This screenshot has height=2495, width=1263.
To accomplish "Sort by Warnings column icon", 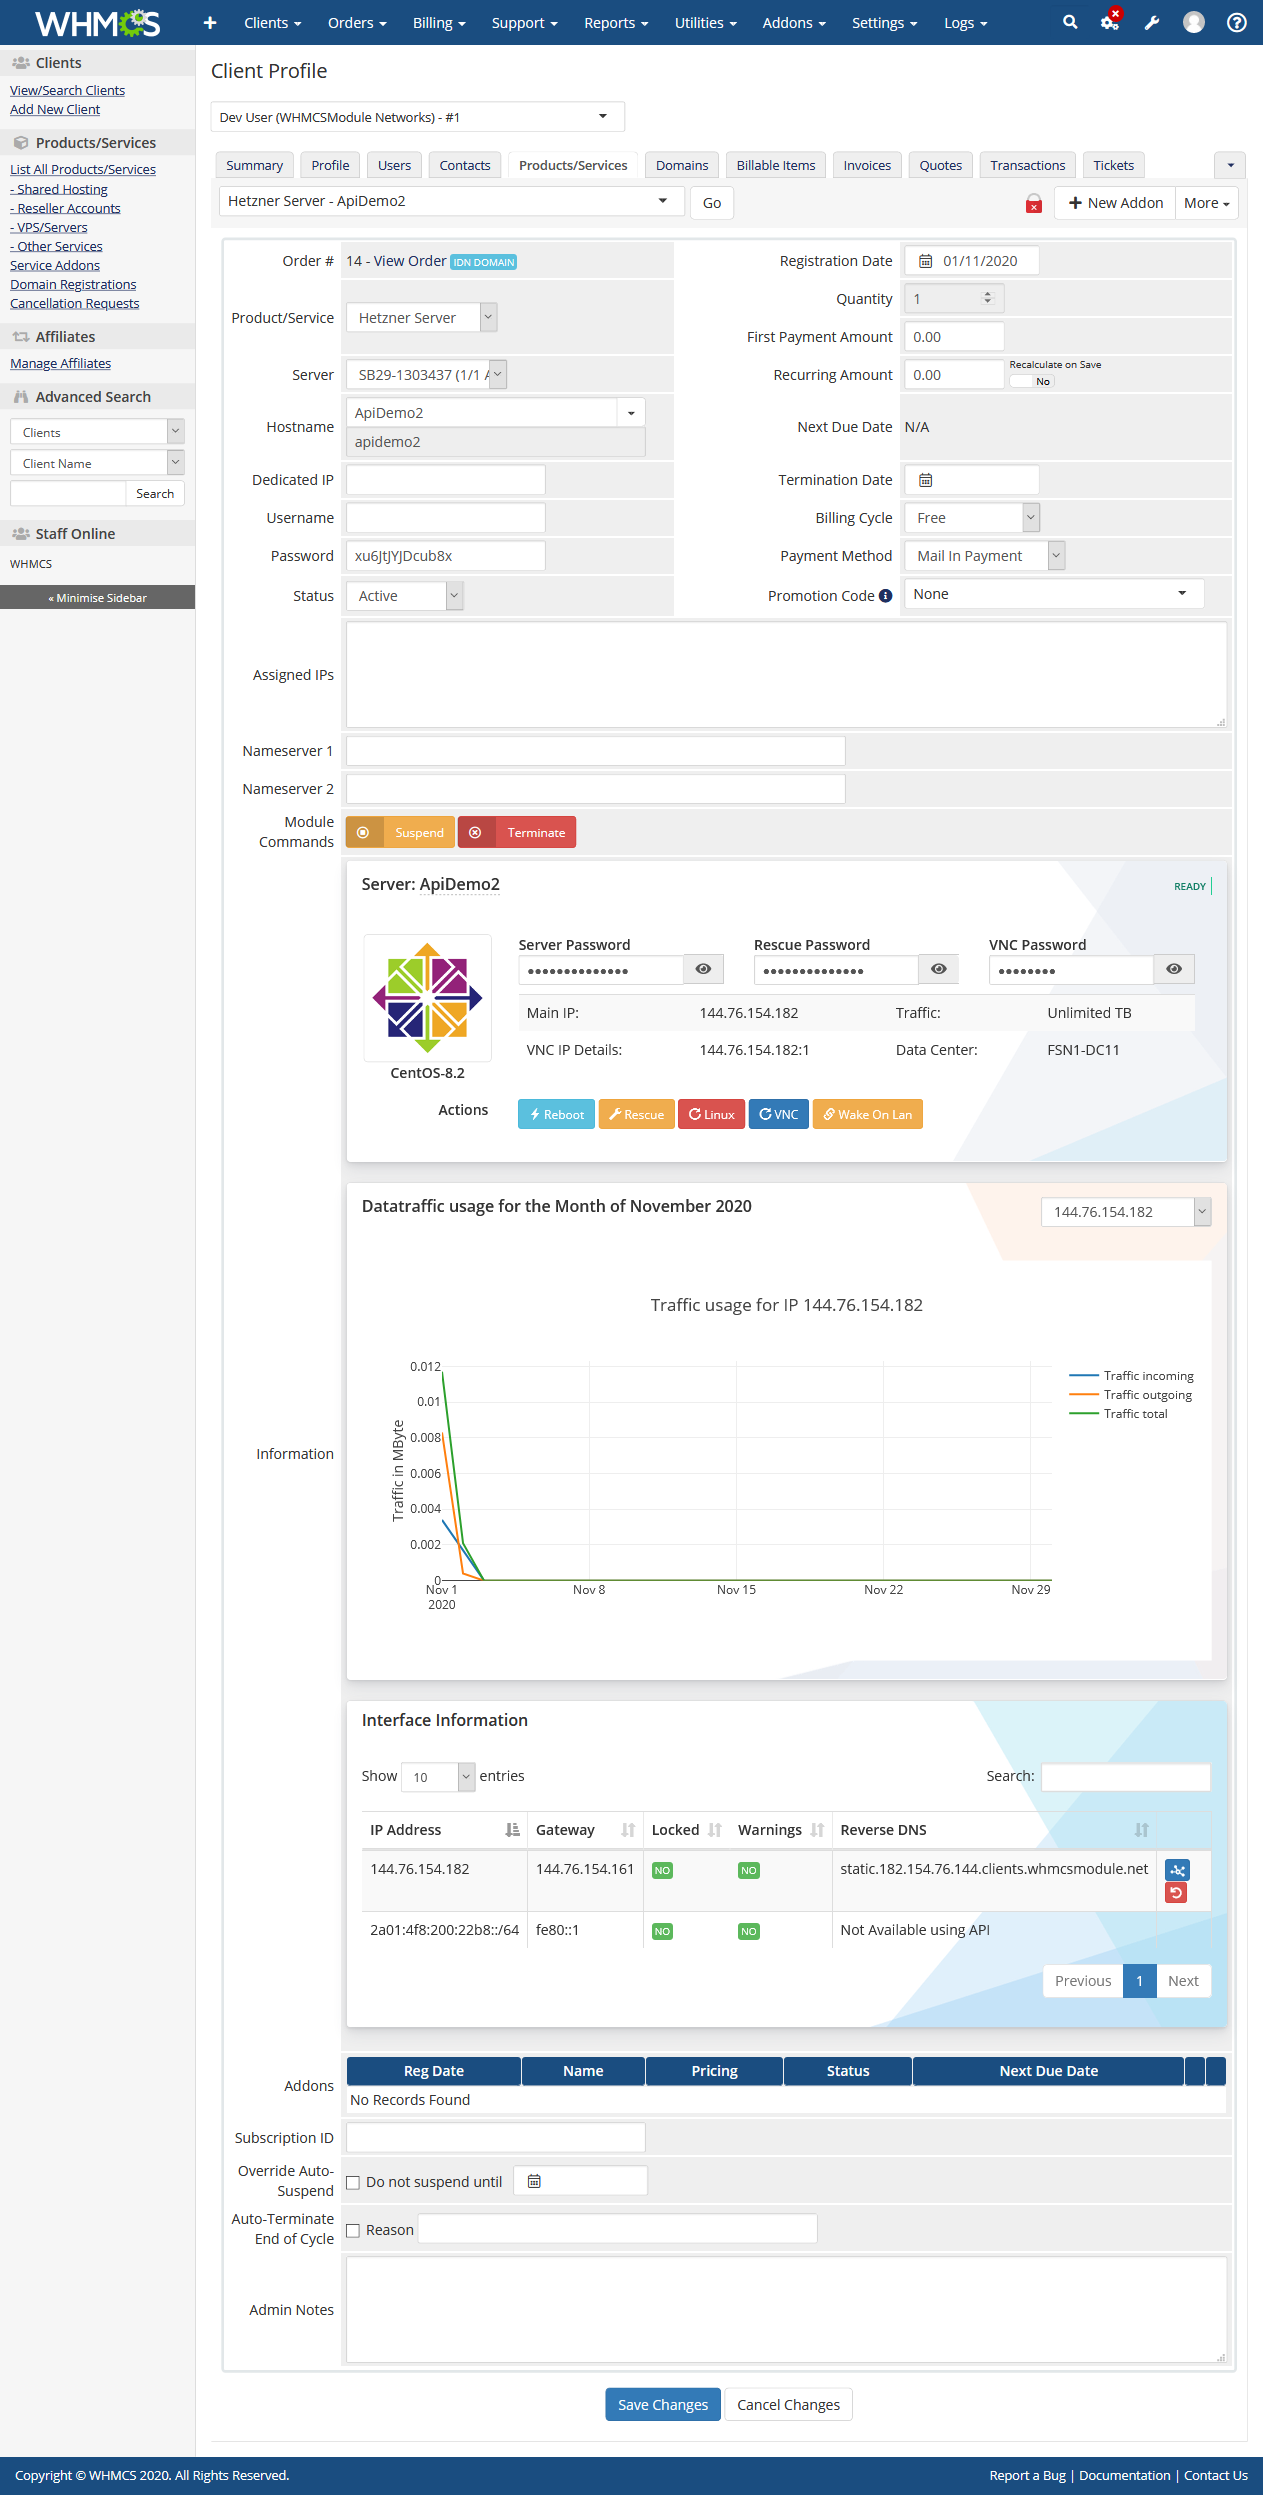I will click(817, 1830).
